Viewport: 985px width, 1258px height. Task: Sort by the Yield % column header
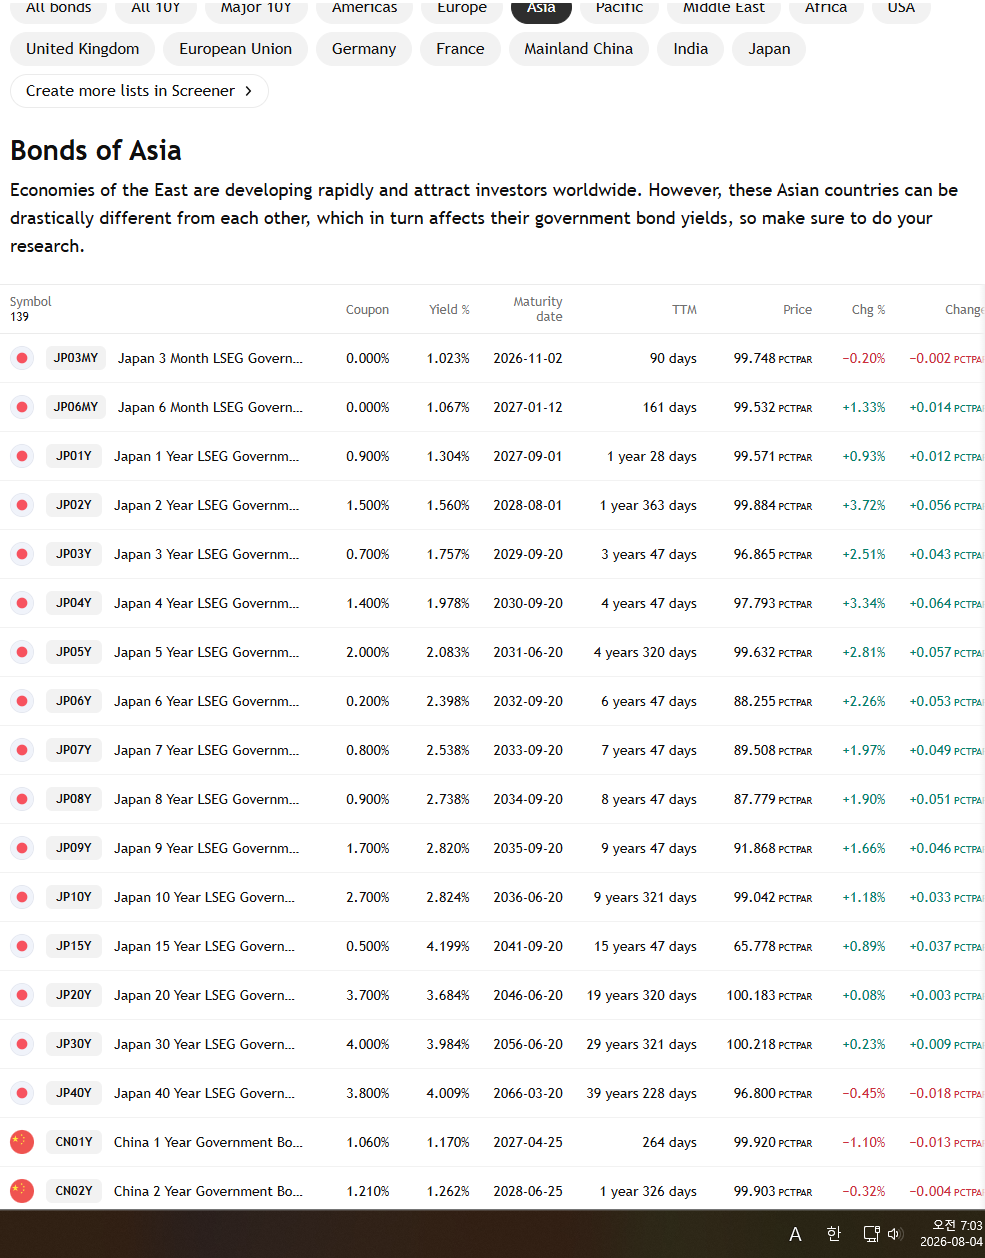pyautogui.click(x=449, y=310)
